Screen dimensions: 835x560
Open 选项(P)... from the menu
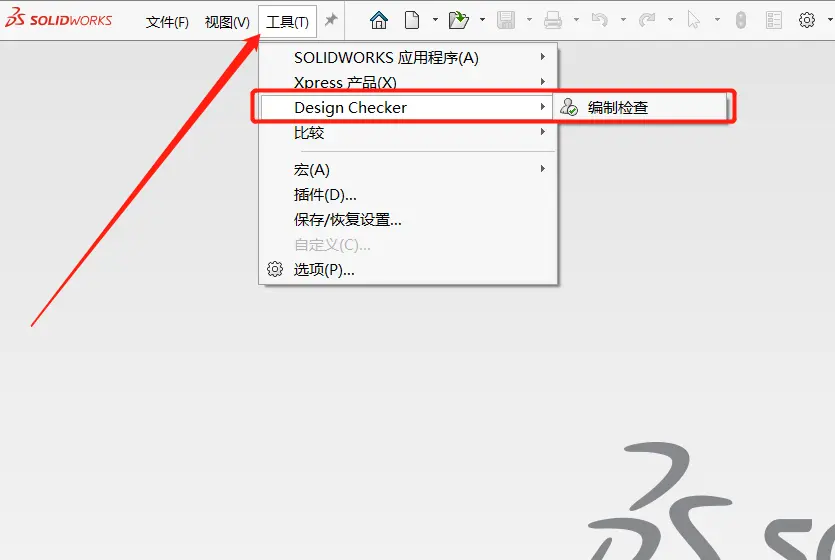click(408, 269)
